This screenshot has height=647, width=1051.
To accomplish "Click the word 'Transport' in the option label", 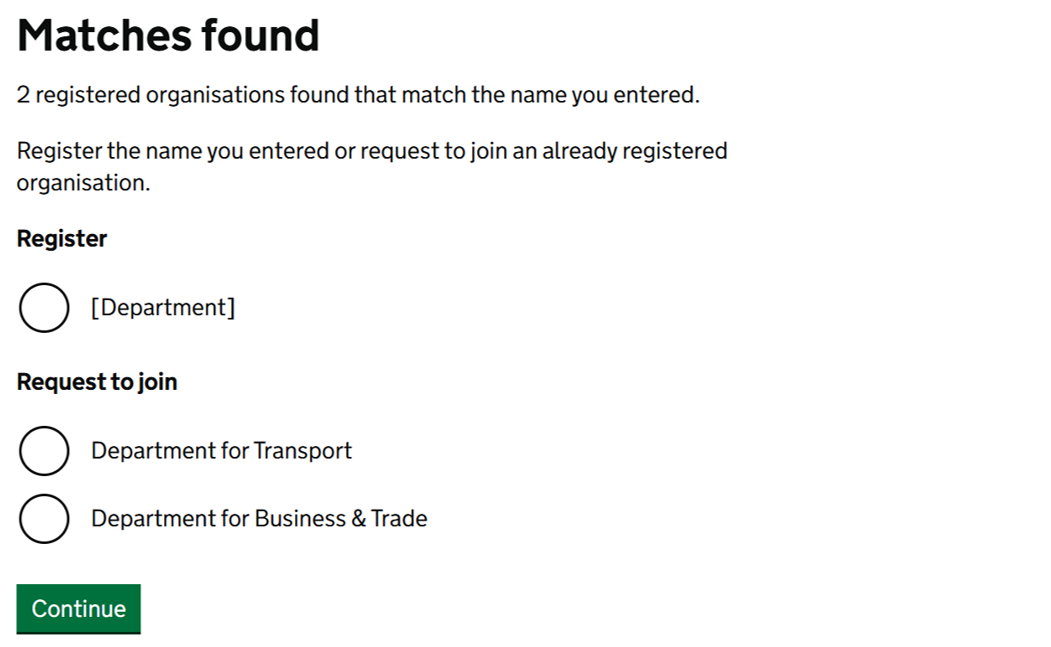I will 302,451.
